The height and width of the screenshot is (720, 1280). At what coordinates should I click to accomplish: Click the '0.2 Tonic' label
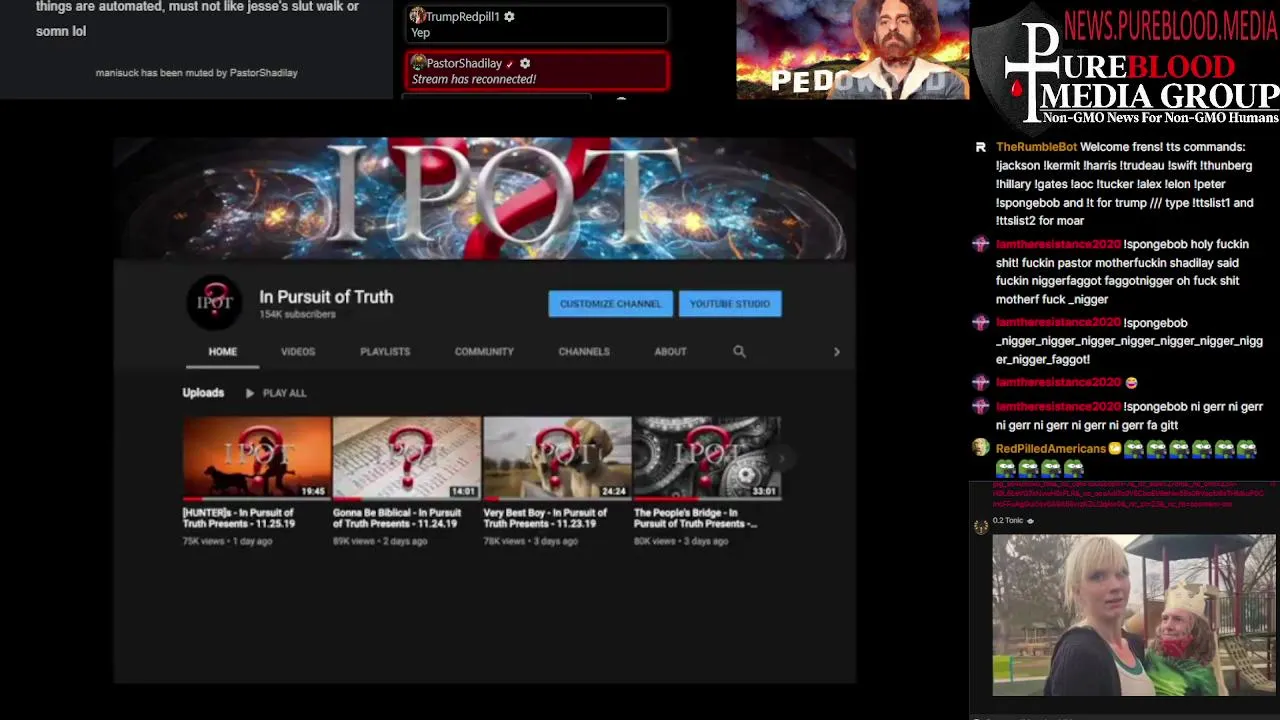tap(1008, 521)
